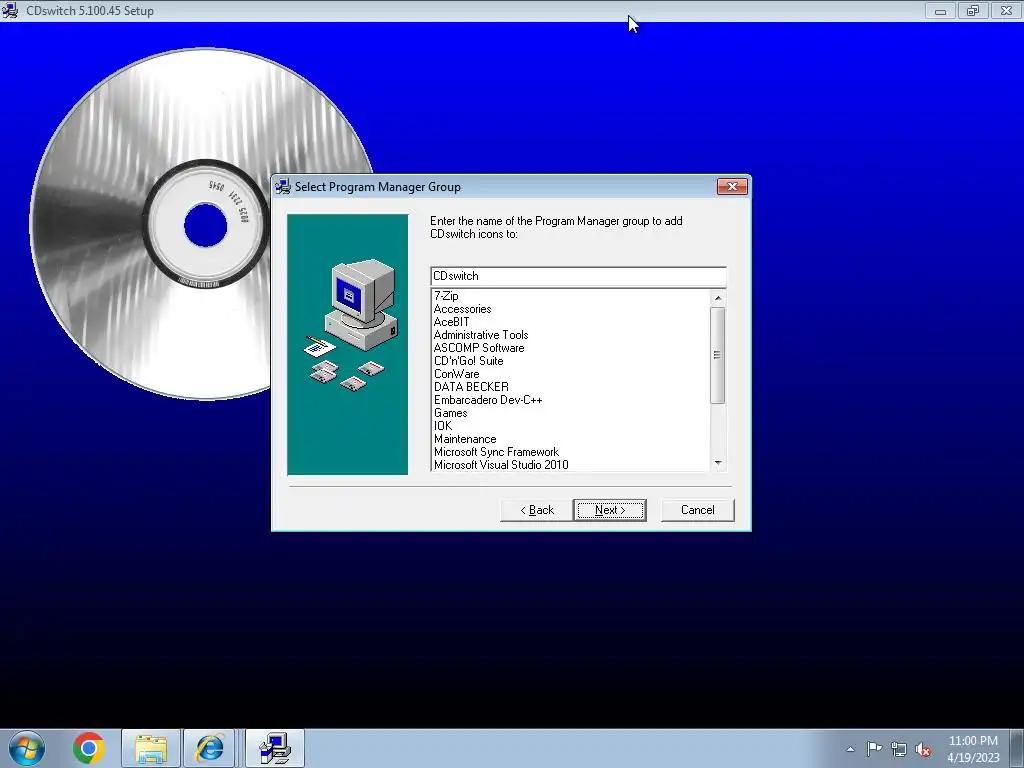The image size is (1024, 768).
Task: Click the muted volume tray icon
Action: pos(923,749)
